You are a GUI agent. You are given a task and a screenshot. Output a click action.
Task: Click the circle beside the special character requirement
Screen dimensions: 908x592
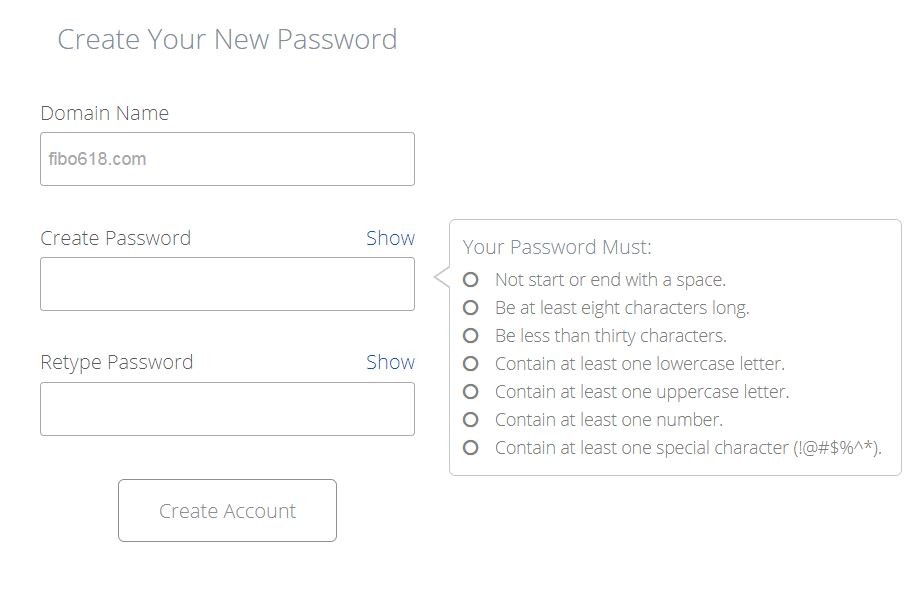tap(471, 449)
